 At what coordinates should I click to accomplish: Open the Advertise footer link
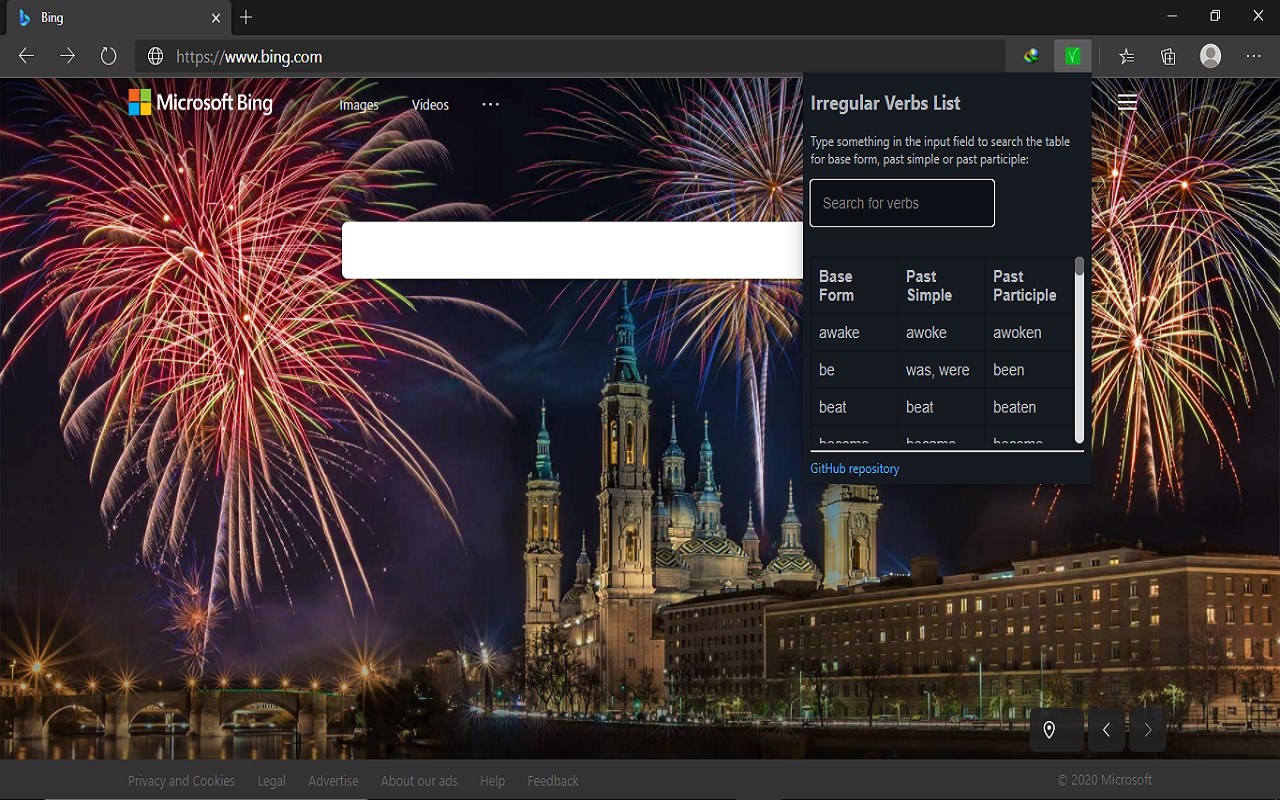click(333, 781)
